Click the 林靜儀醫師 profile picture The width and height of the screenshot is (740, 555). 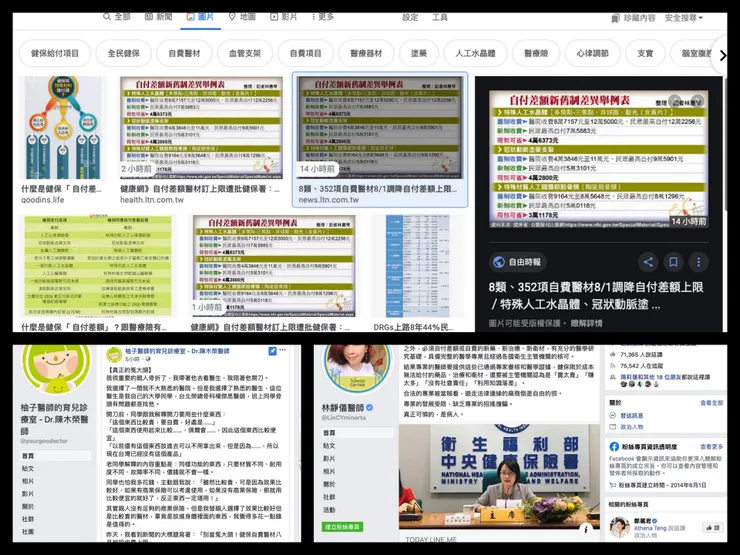click(357, 370)
